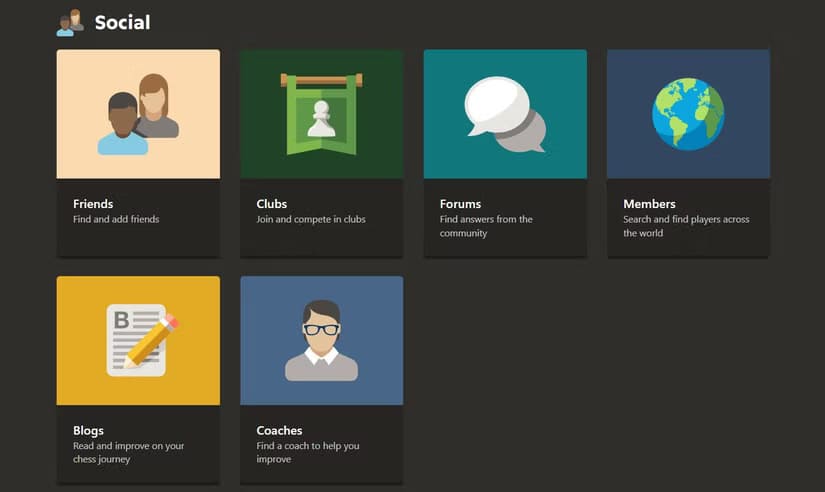Click the "Find and add friends" description
The image size is (825, 492).
pos(116,219)
